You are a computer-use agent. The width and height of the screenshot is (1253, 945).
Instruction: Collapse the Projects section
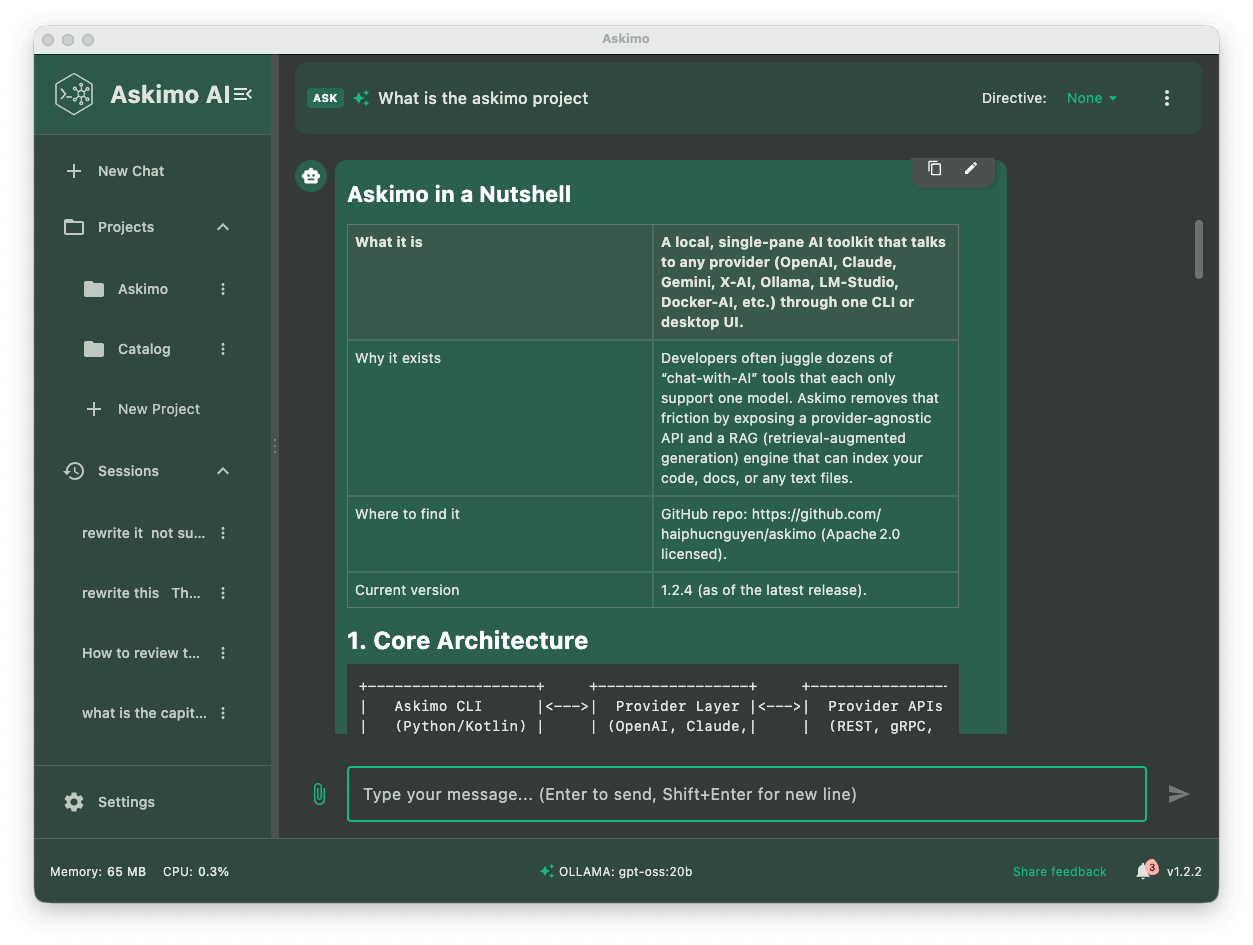click(222, 227)
